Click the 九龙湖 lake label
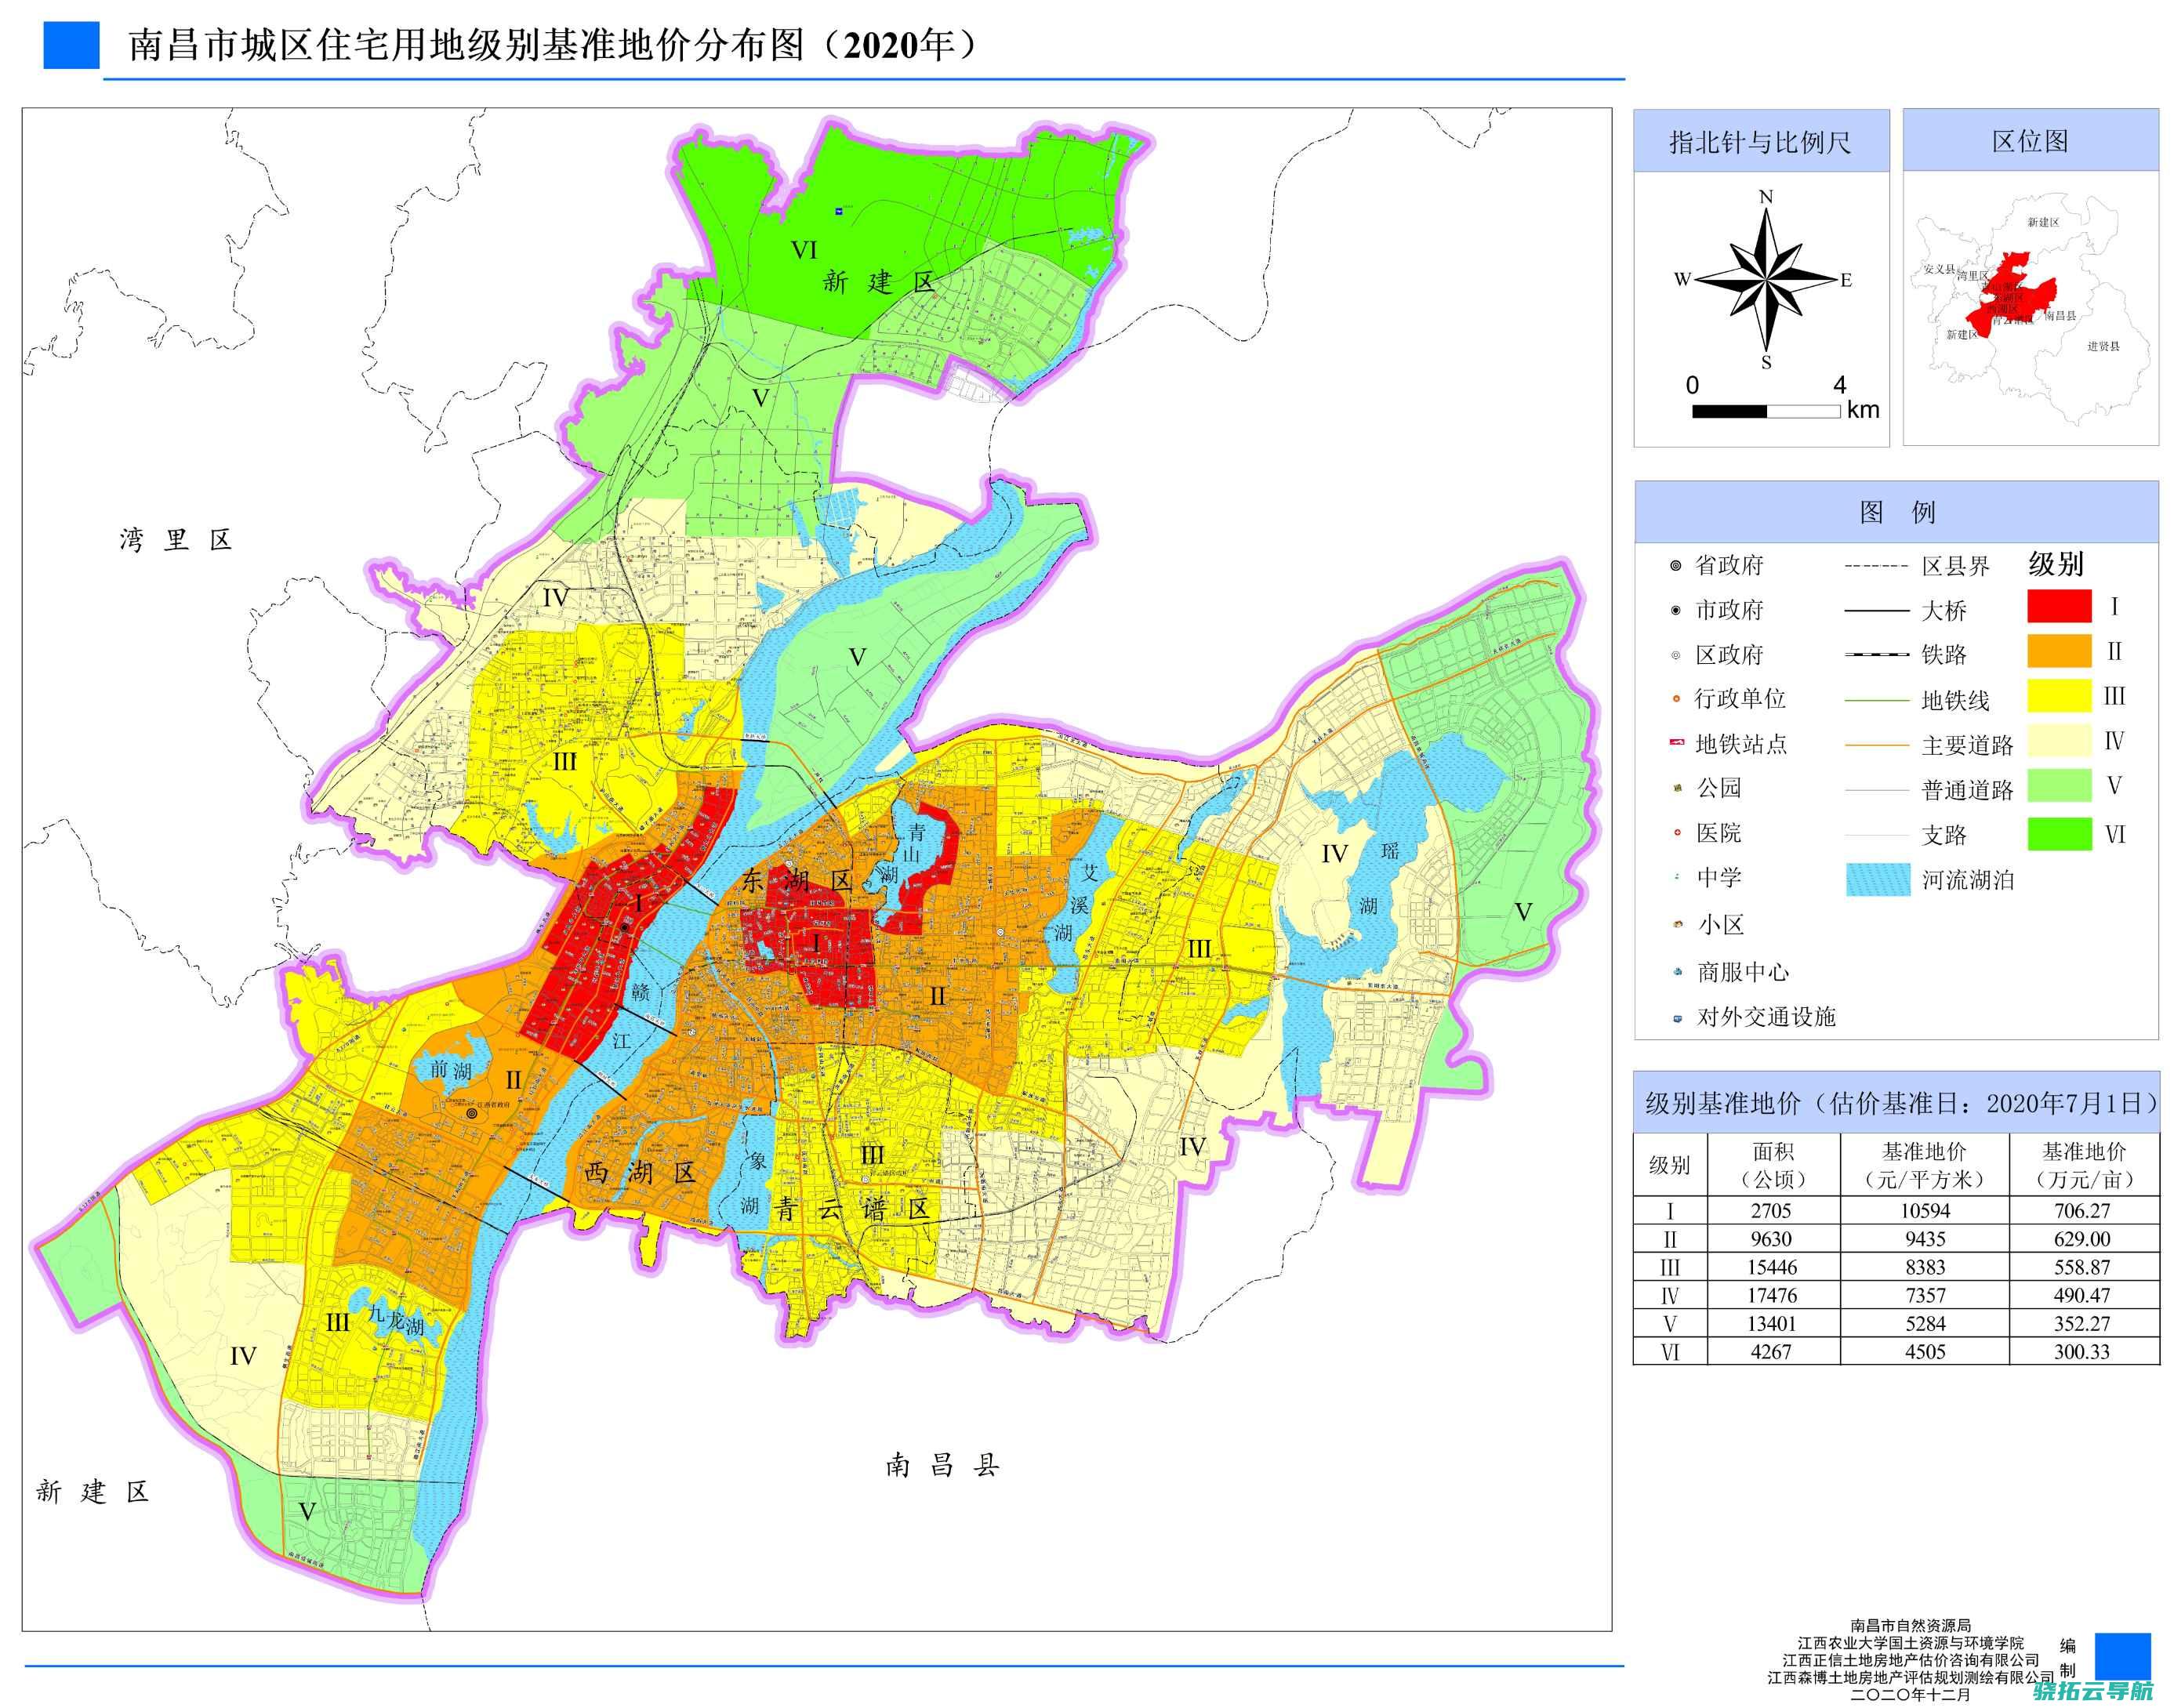This screenshot has height=1708, width=2174. pyautogui.click(x=396, y=1319)
